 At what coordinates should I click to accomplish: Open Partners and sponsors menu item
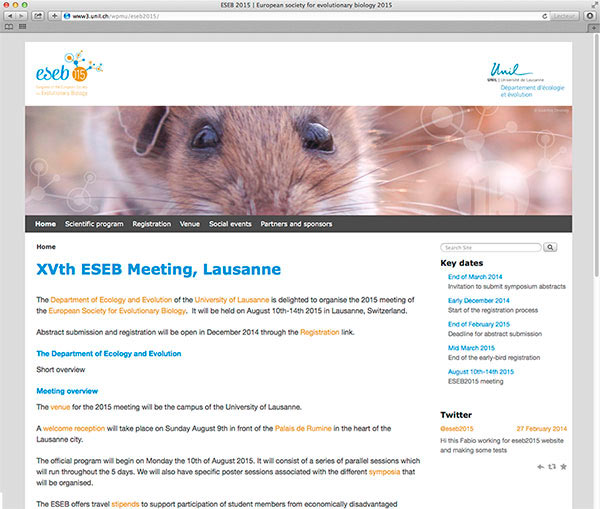296,224
